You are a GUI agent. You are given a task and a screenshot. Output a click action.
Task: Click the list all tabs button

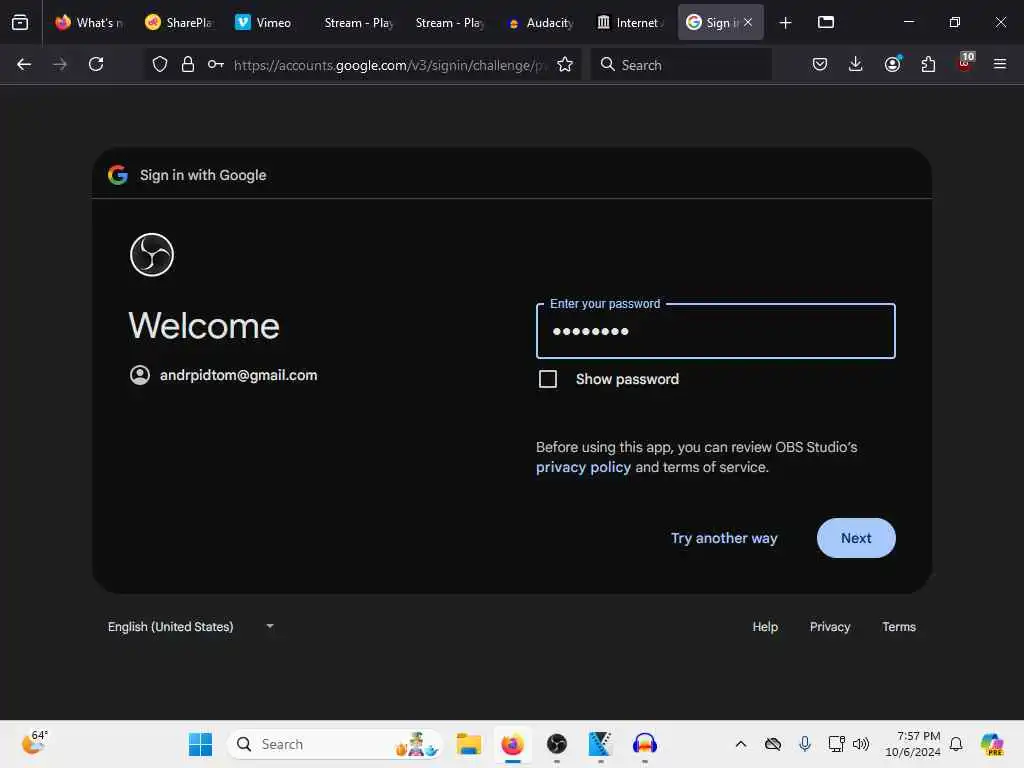pos(826,22)
